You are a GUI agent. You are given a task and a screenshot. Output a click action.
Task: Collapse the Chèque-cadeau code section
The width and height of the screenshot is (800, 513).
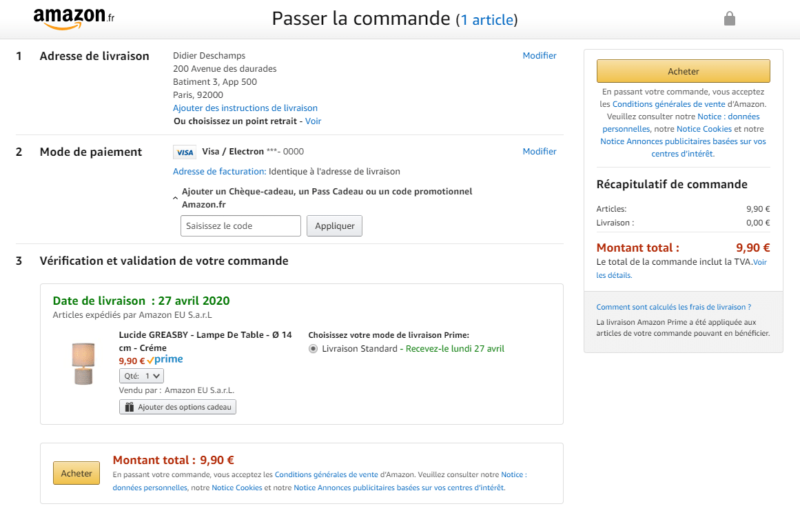point(176,198)
